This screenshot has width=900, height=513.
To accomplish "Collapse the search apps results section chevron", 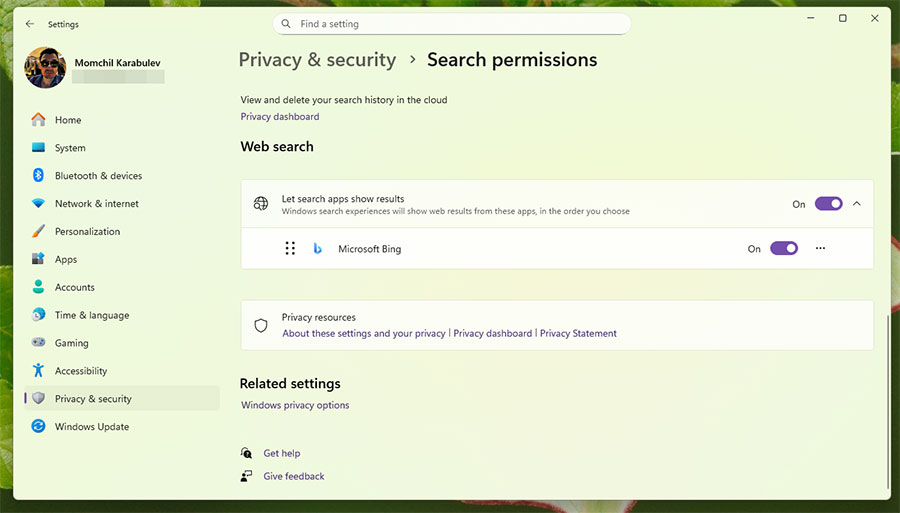I will point(857,204).
